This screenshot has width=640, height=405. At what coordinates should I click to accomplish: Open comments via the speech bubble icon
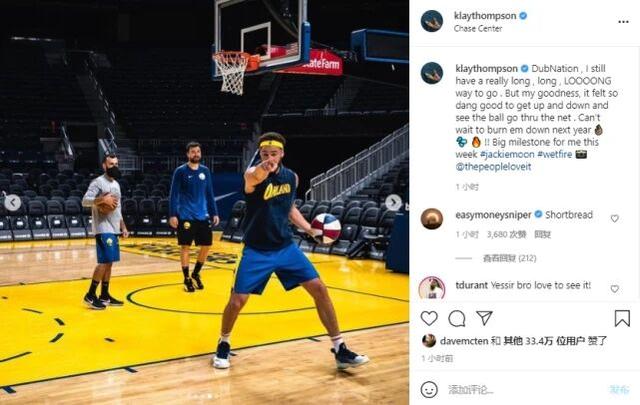coord(457,318)
